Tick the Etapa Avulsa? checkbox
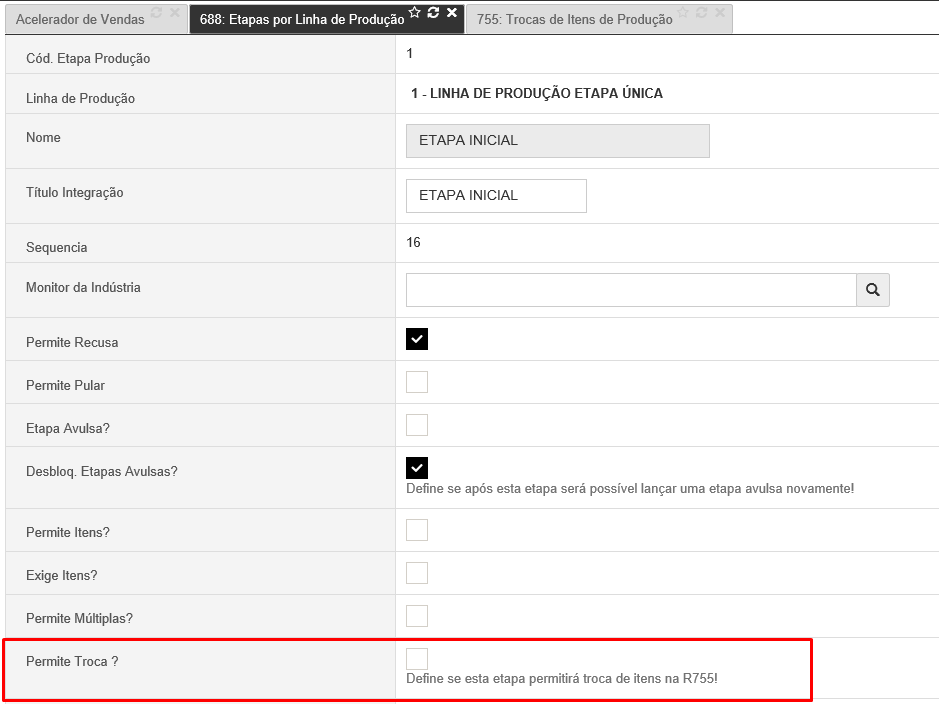Image resolution: width=939 pixels, height=704 pixels. click(x=417, y=425)
